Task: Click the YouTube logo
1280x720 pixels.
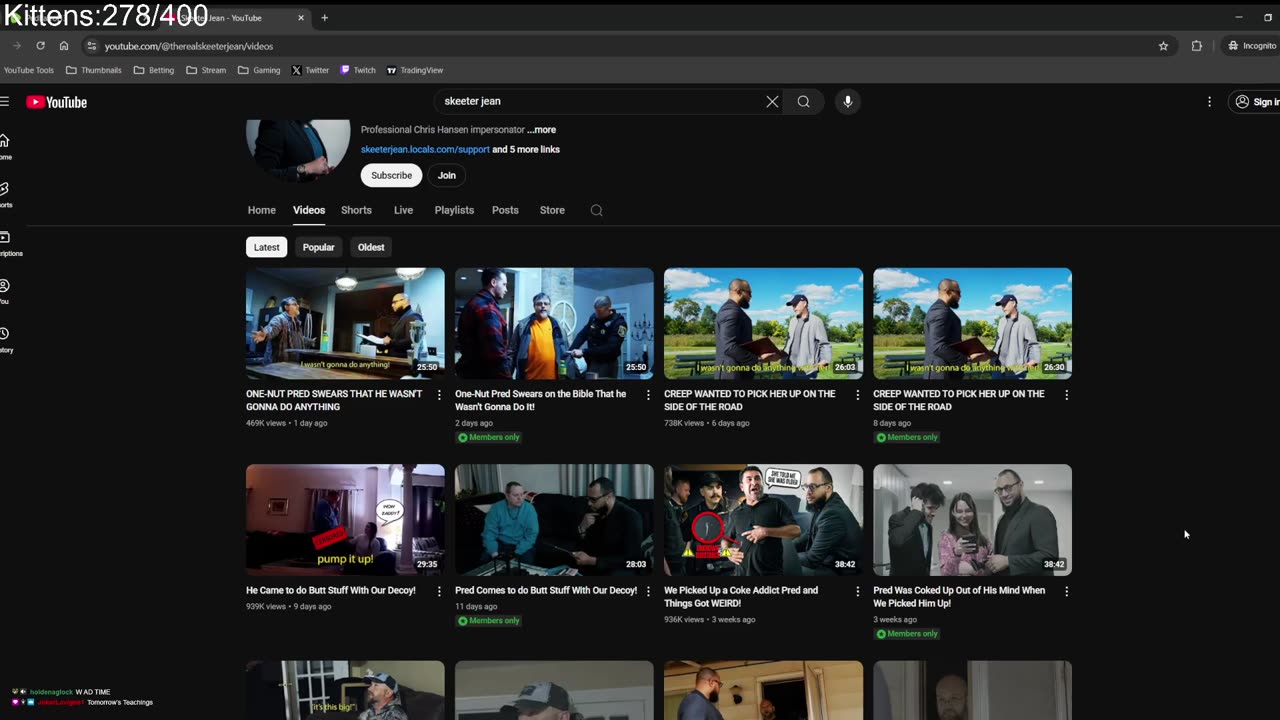Action: (57, 102)
